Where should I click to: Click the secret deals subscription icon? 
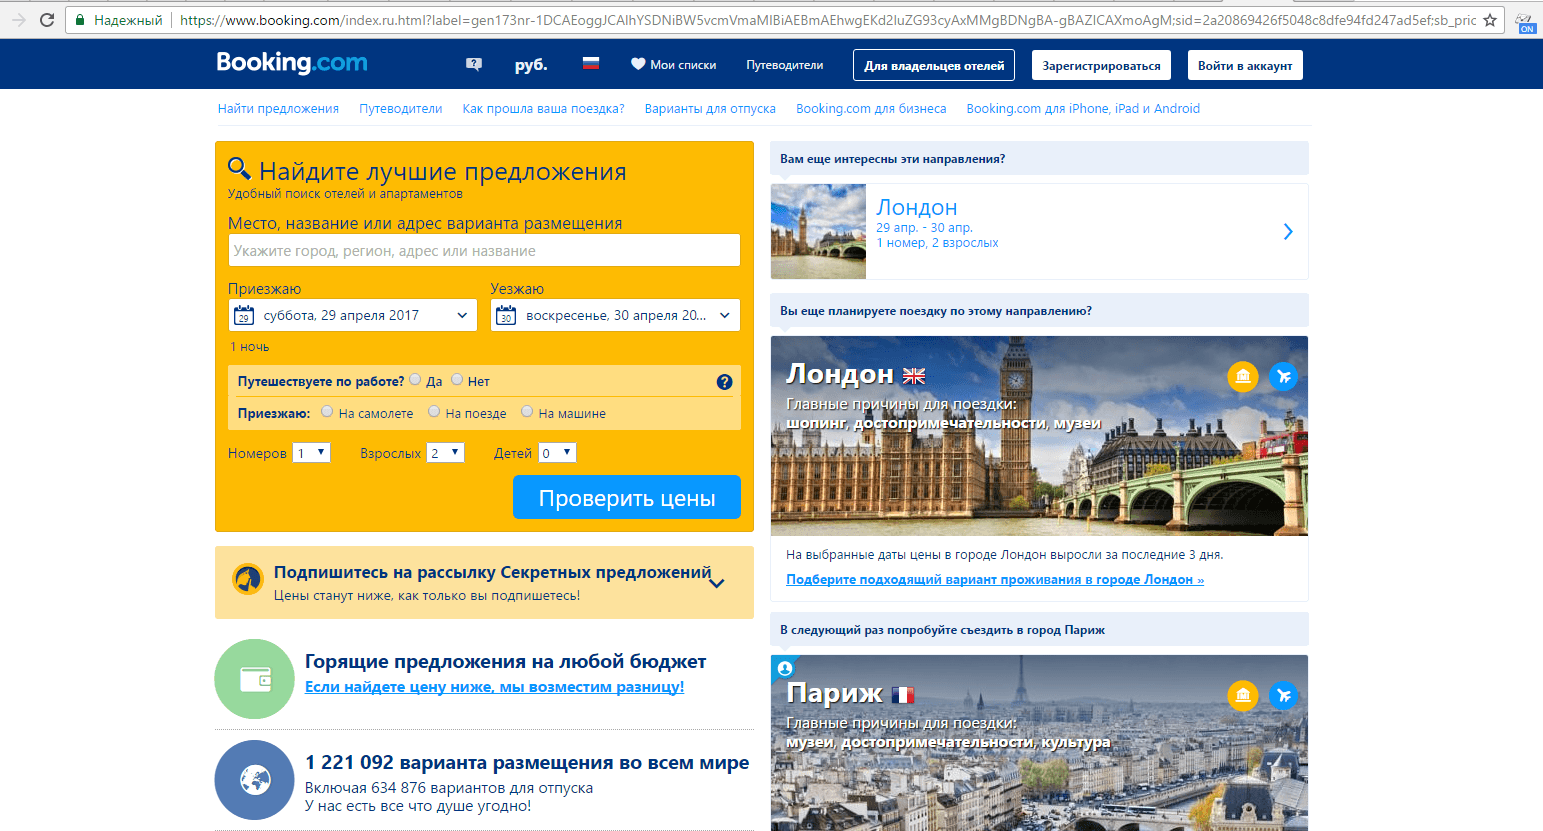pos(248,579)
